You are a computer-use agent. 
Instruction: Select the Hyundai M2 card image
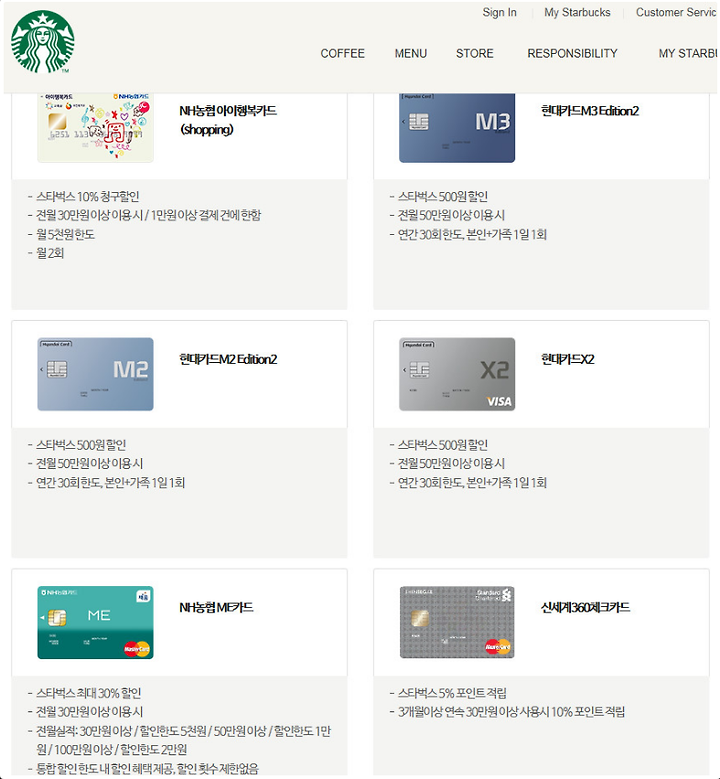tap(95, 374)
